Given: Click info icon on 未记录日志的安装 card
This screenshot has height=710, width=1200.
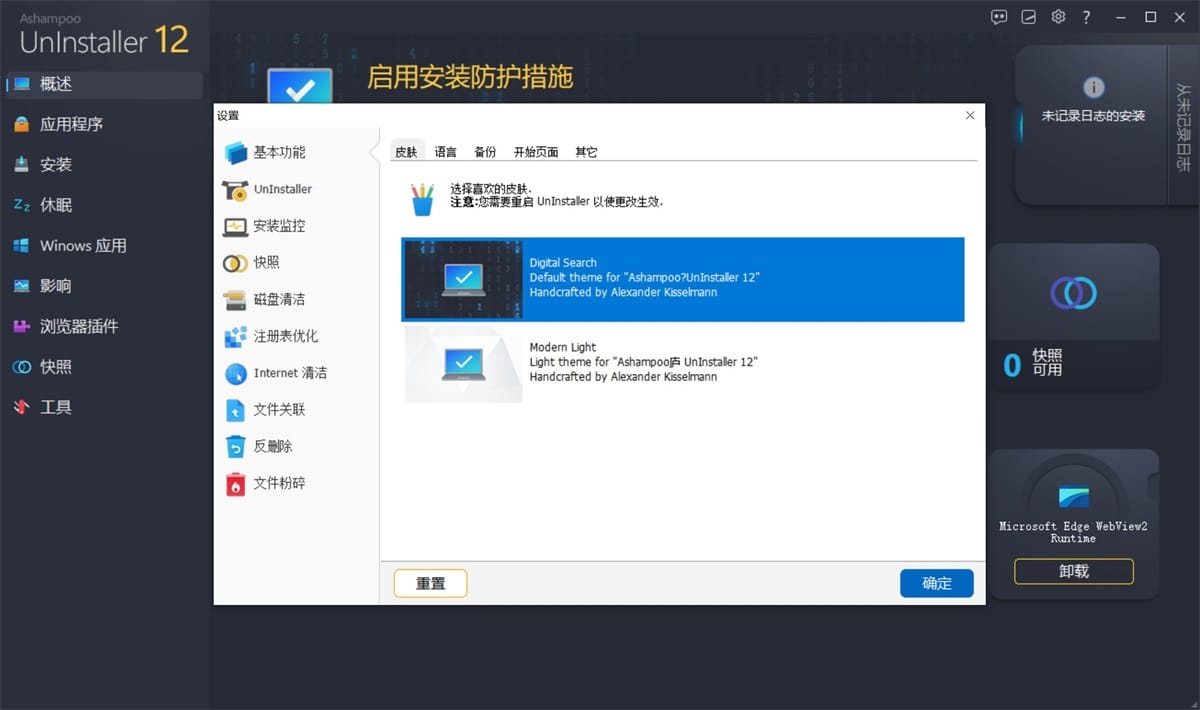Looking at the screenshot, I should 1094,88.
